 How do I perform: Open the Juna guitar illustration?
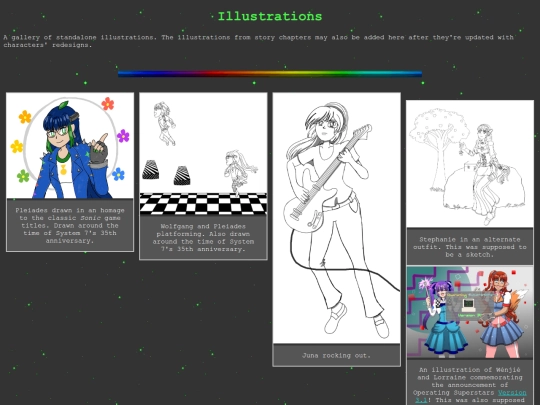click(x=336, y=218)
